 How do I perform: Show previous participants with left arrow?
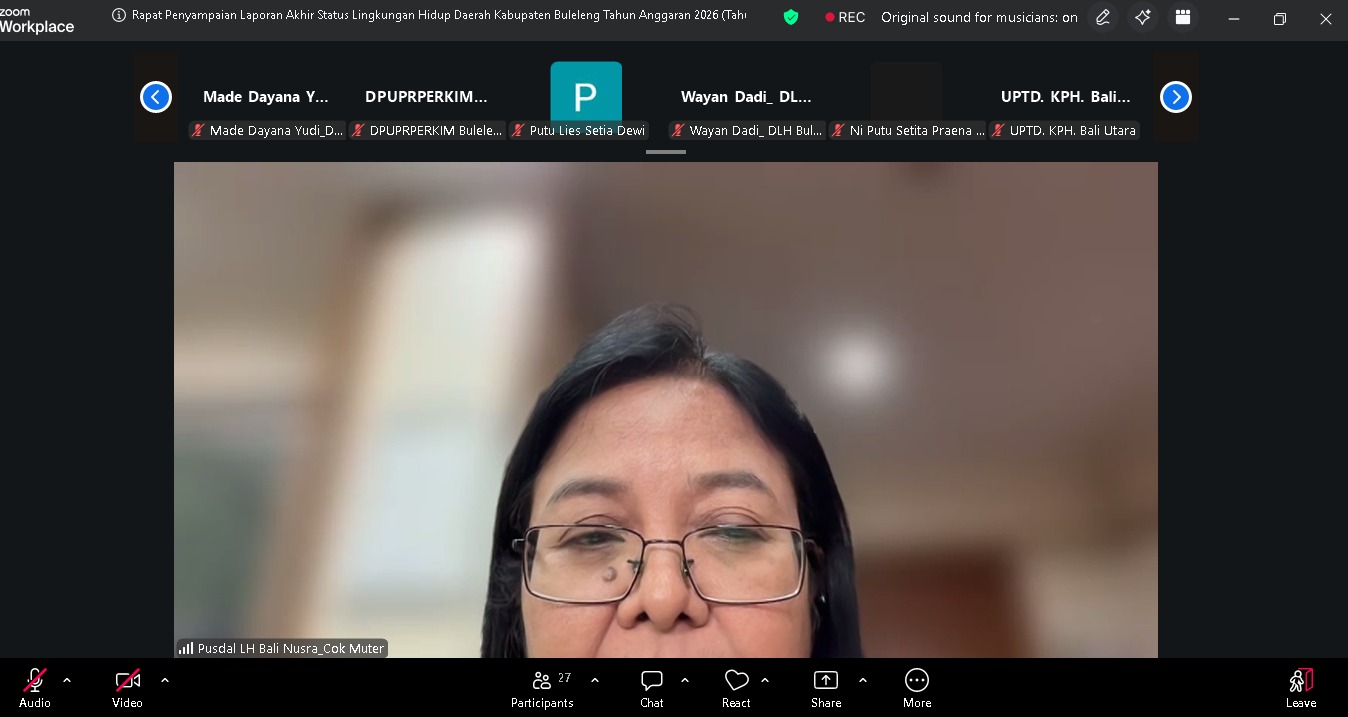coord(156,97)
